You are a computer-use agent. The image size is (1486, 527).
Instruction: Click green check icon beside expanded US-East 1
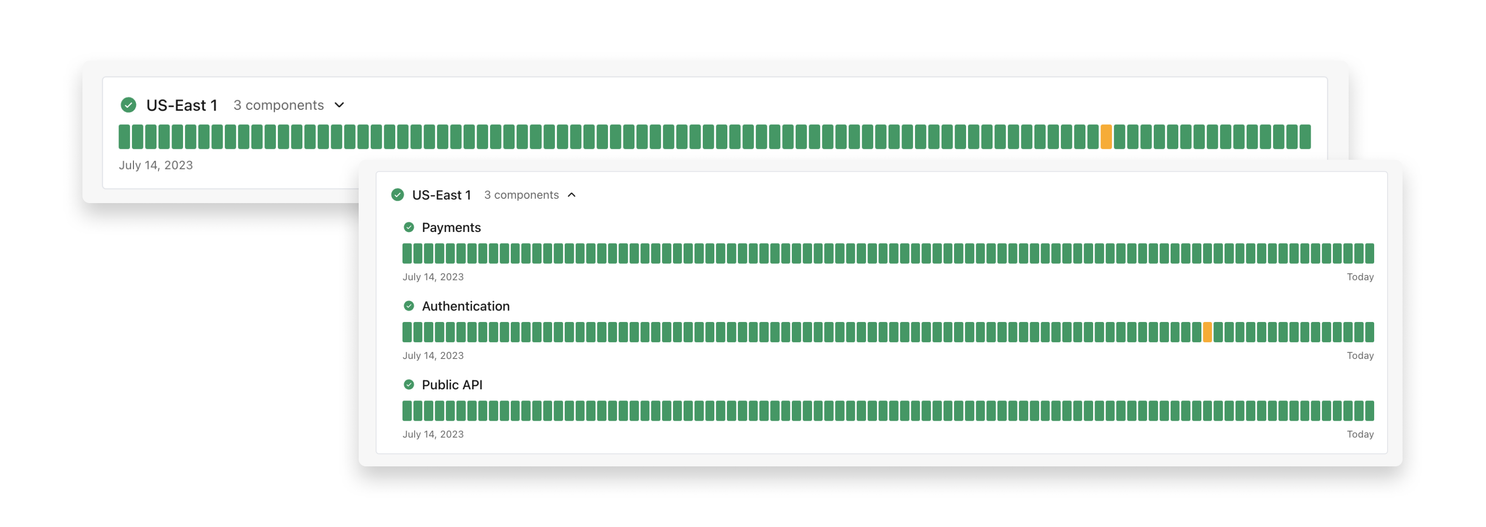click(x=397, y=195)
